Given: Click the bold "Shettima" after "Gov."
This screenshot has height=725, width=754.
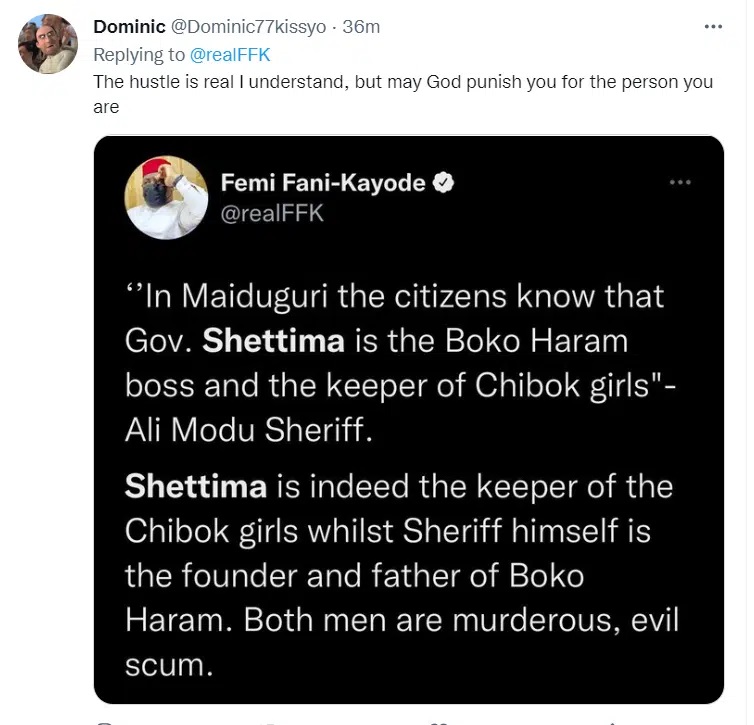Looking at the screenshot, I should 273,340.
